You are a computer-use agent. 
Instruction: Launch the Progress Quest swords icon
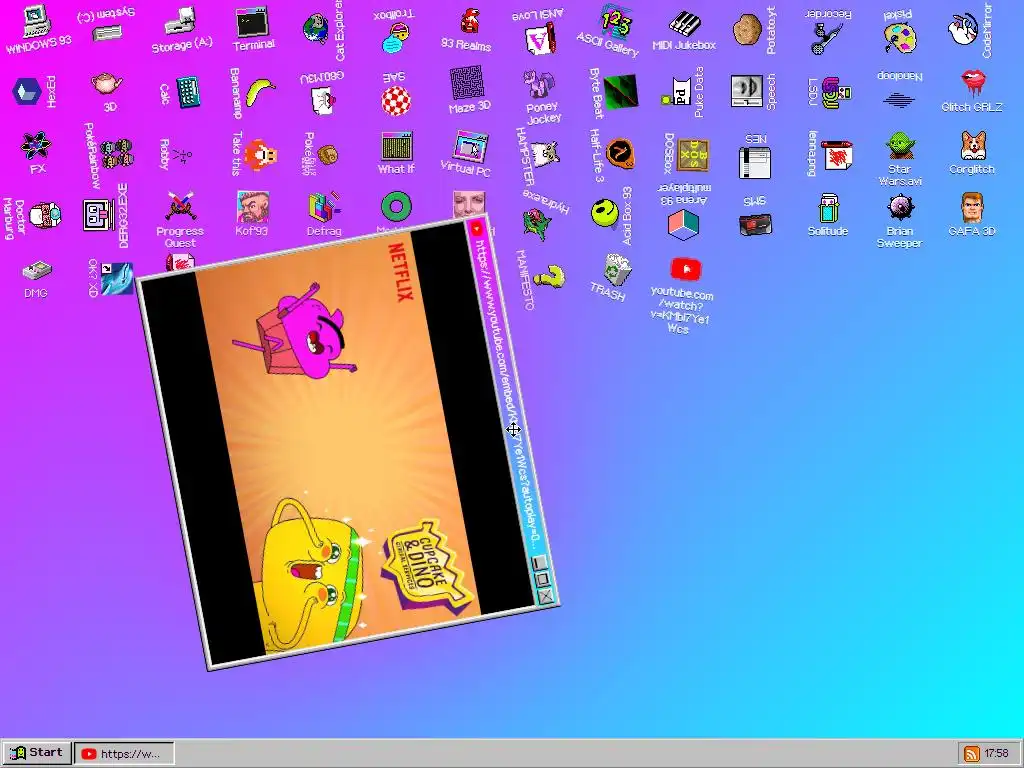click(x=180, y=206)
